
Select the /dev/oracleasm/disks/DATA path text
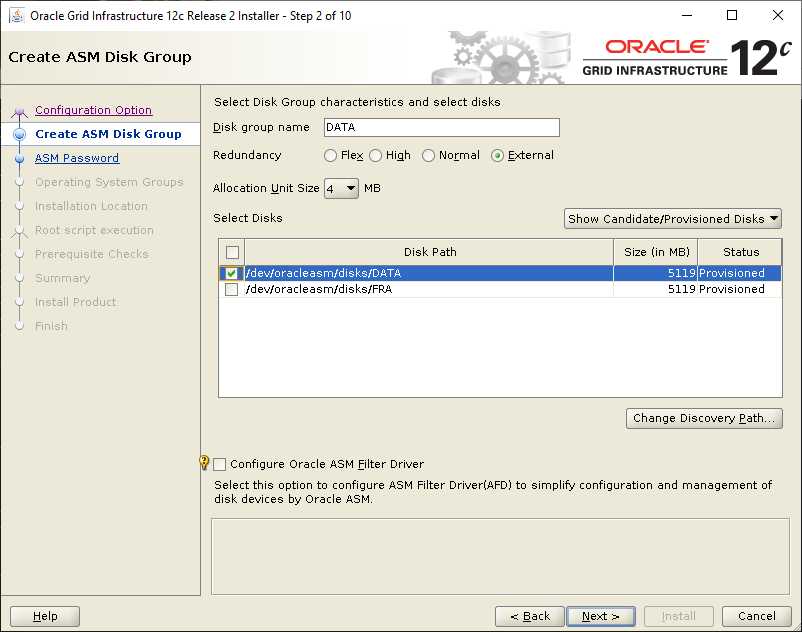(323, 273)
